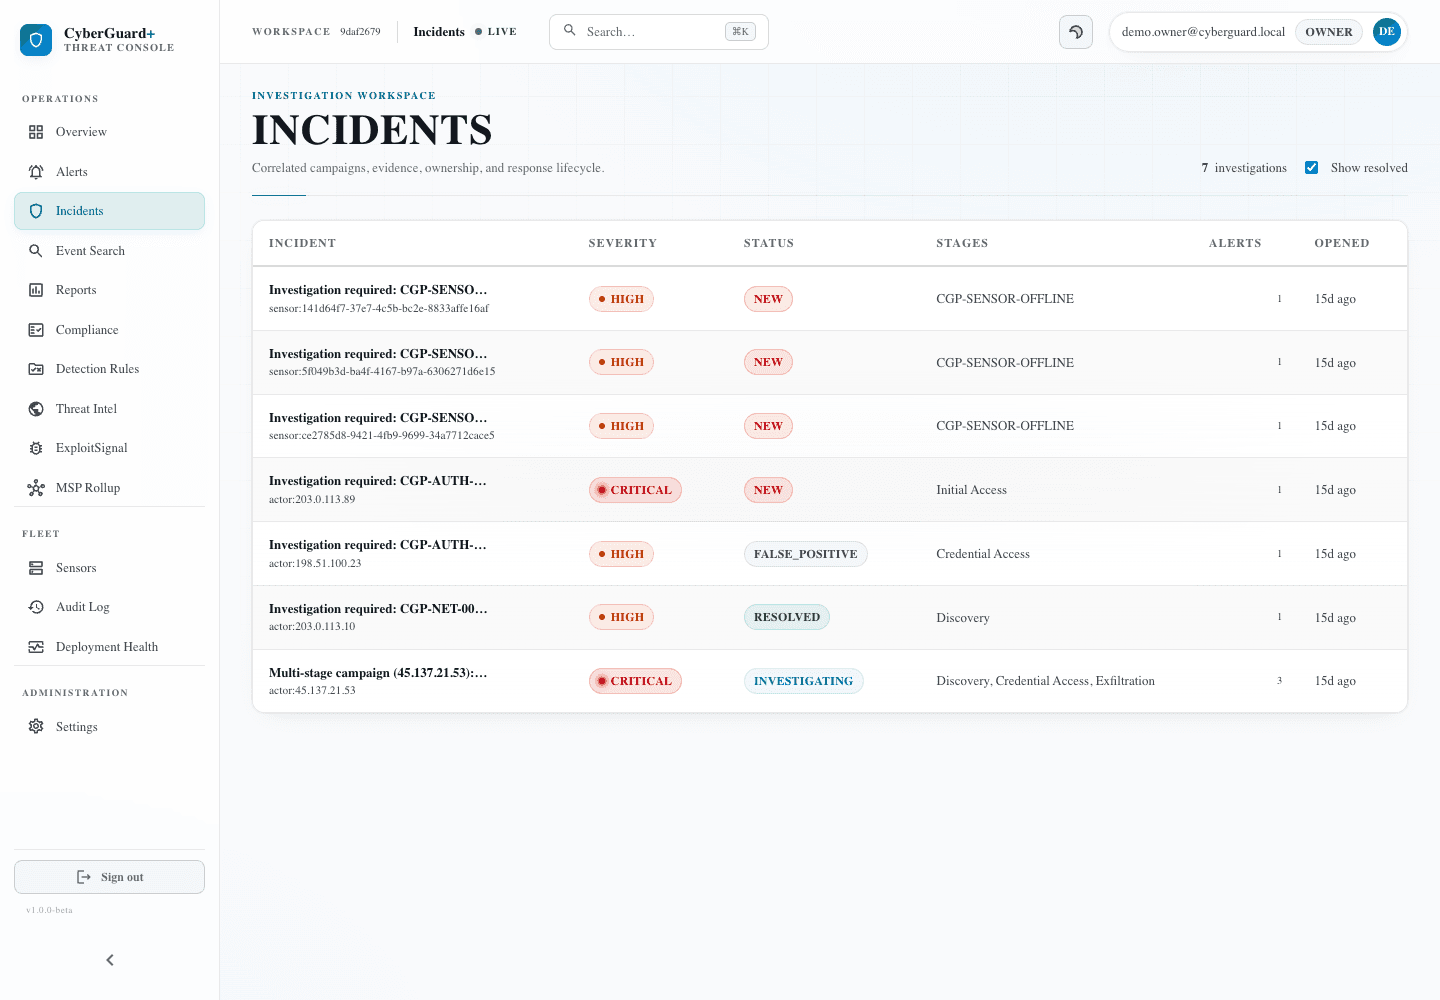Screen dimensions: 1440x1000
Task: Click the Detection Rules folder icon
Action: coord(36,369)
